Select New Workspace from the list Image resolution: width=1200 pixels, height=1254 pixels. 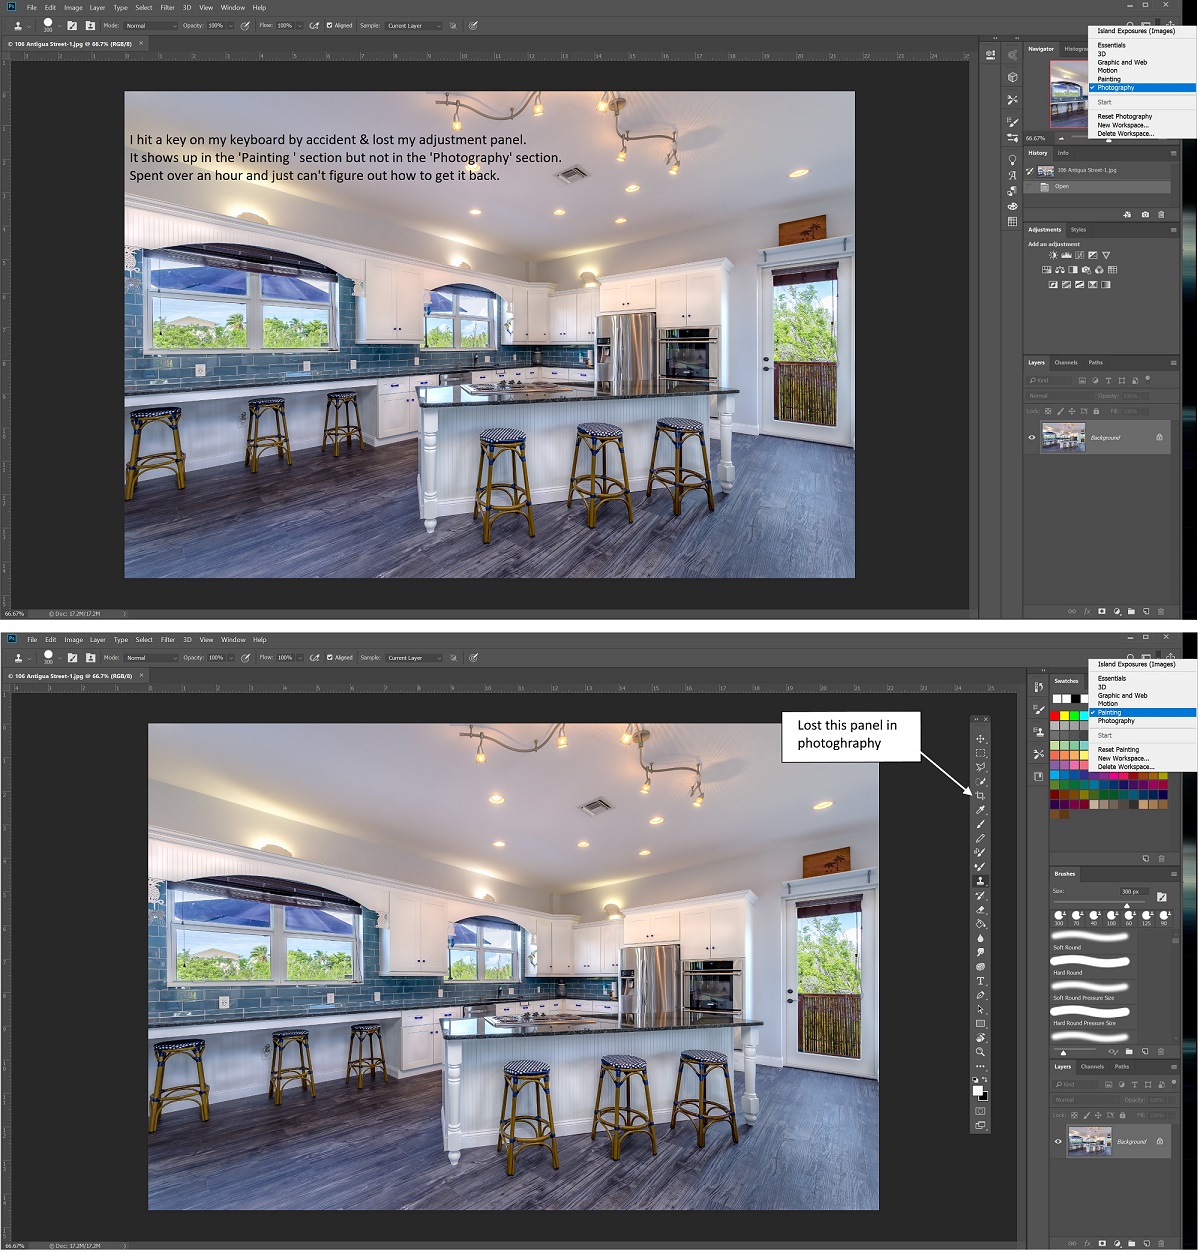coord(1122,758)
